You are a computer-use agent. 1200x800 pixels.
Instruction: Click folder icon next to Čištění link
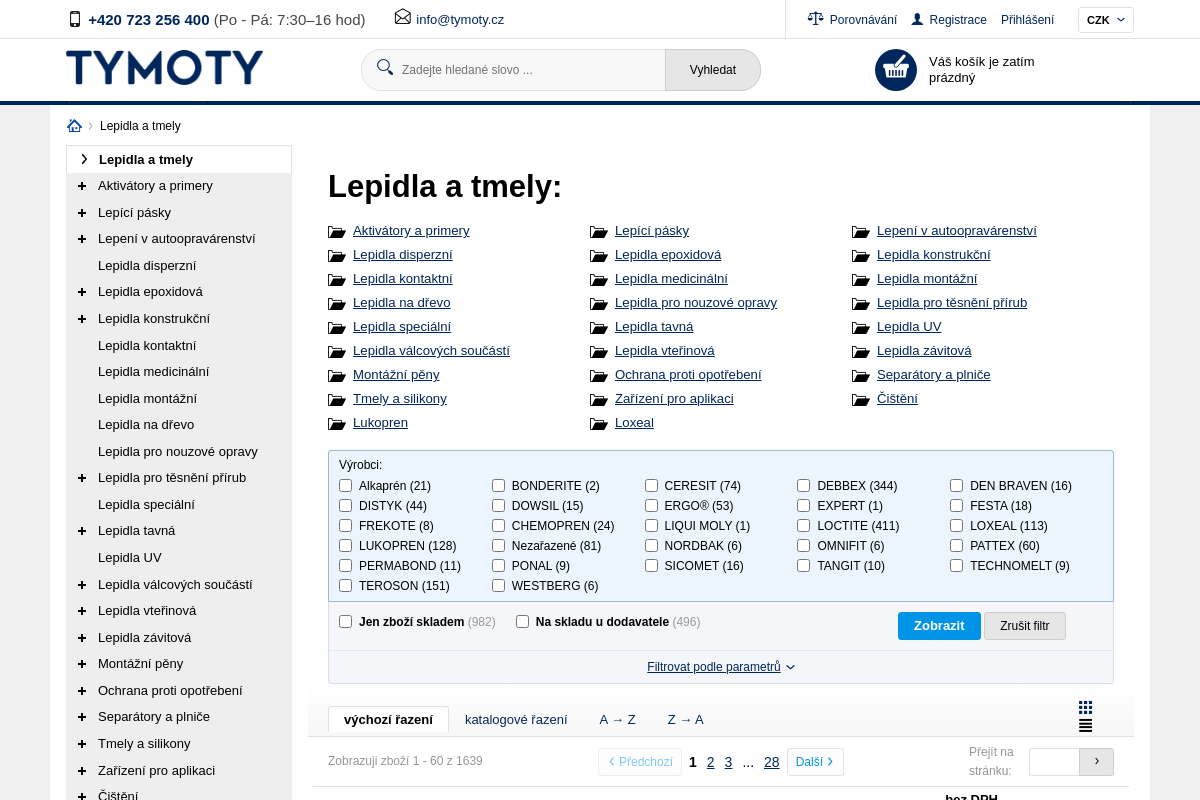click(860, 400)
